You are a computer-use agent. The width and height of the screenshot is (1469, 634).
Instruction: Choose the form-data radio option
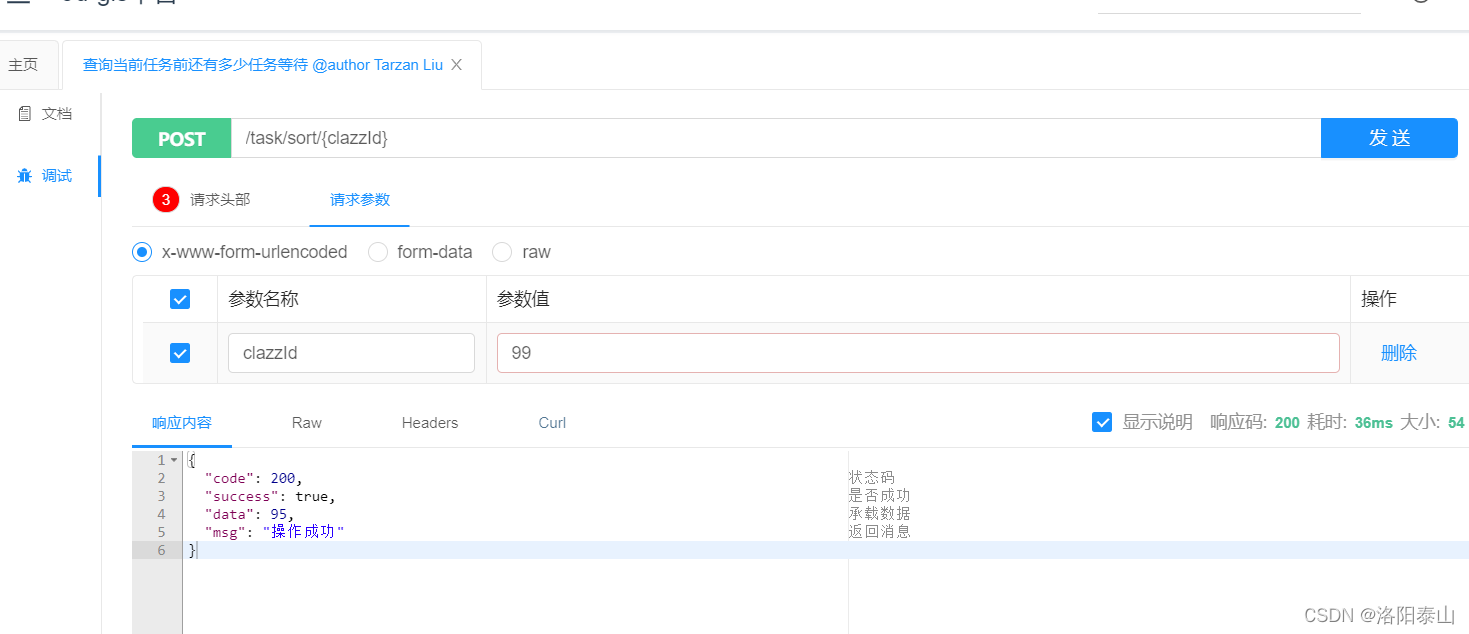(378, 252)
